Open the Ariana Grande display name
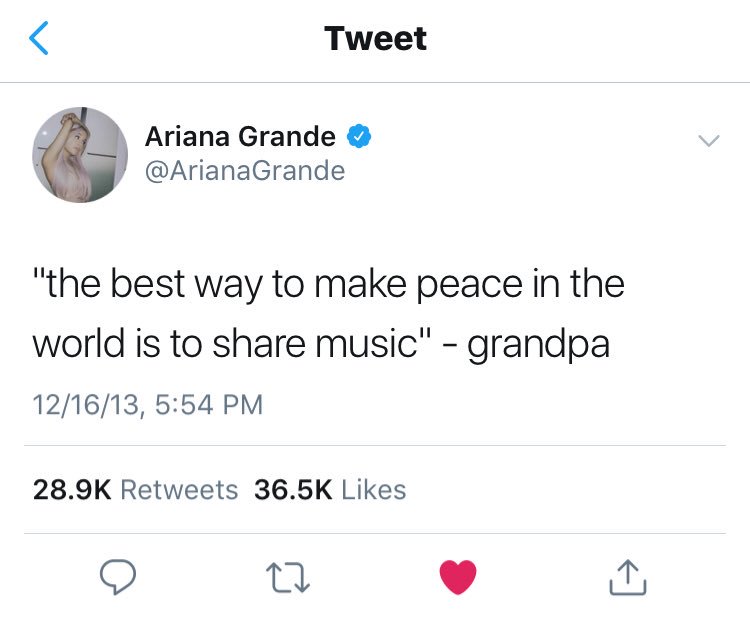 [240, 136]
